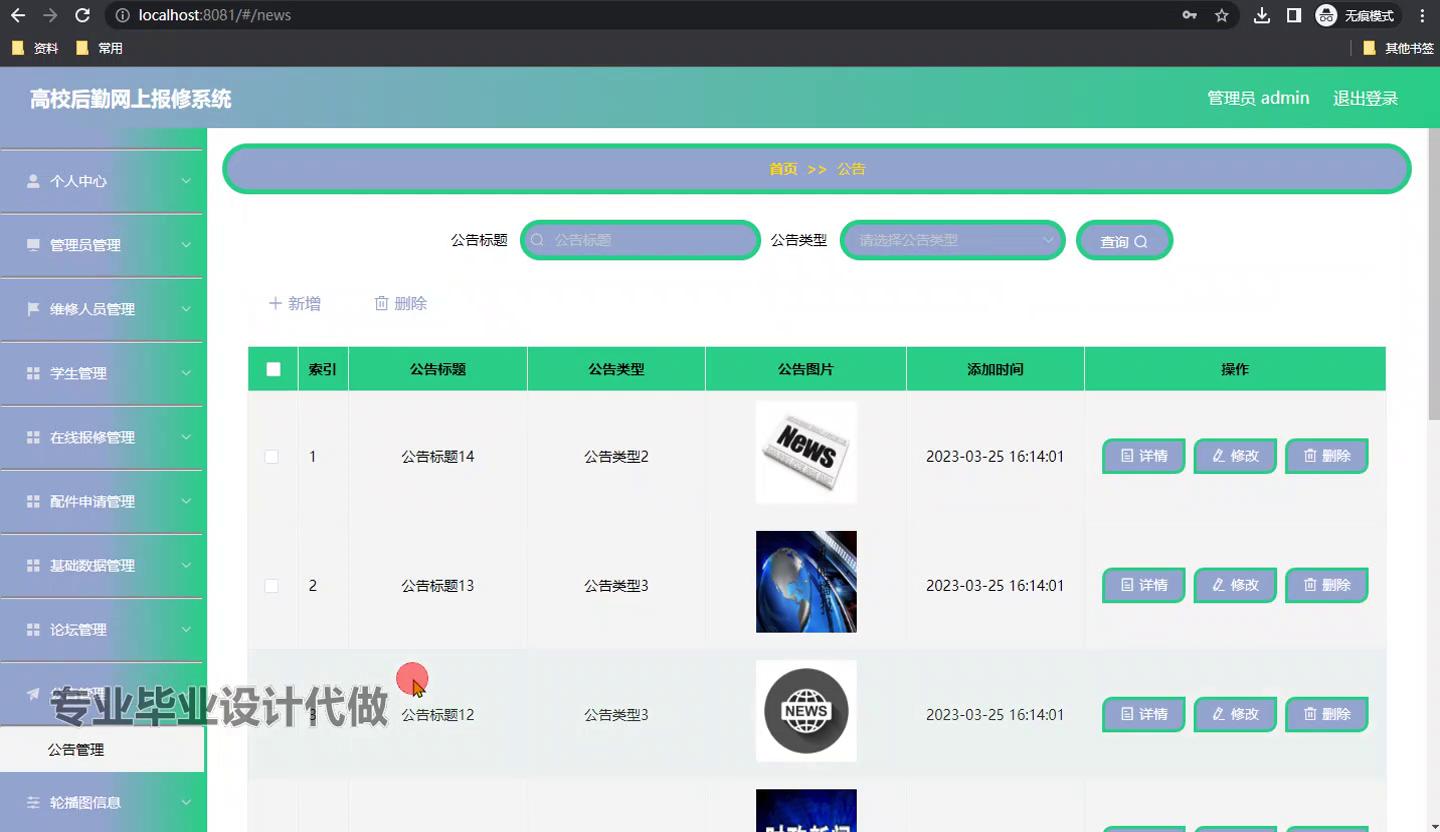Image resolution: width=1440 pixels, height=832 pixels.
Task: Check the box for row 公告标题13
Action: [272, 585]
